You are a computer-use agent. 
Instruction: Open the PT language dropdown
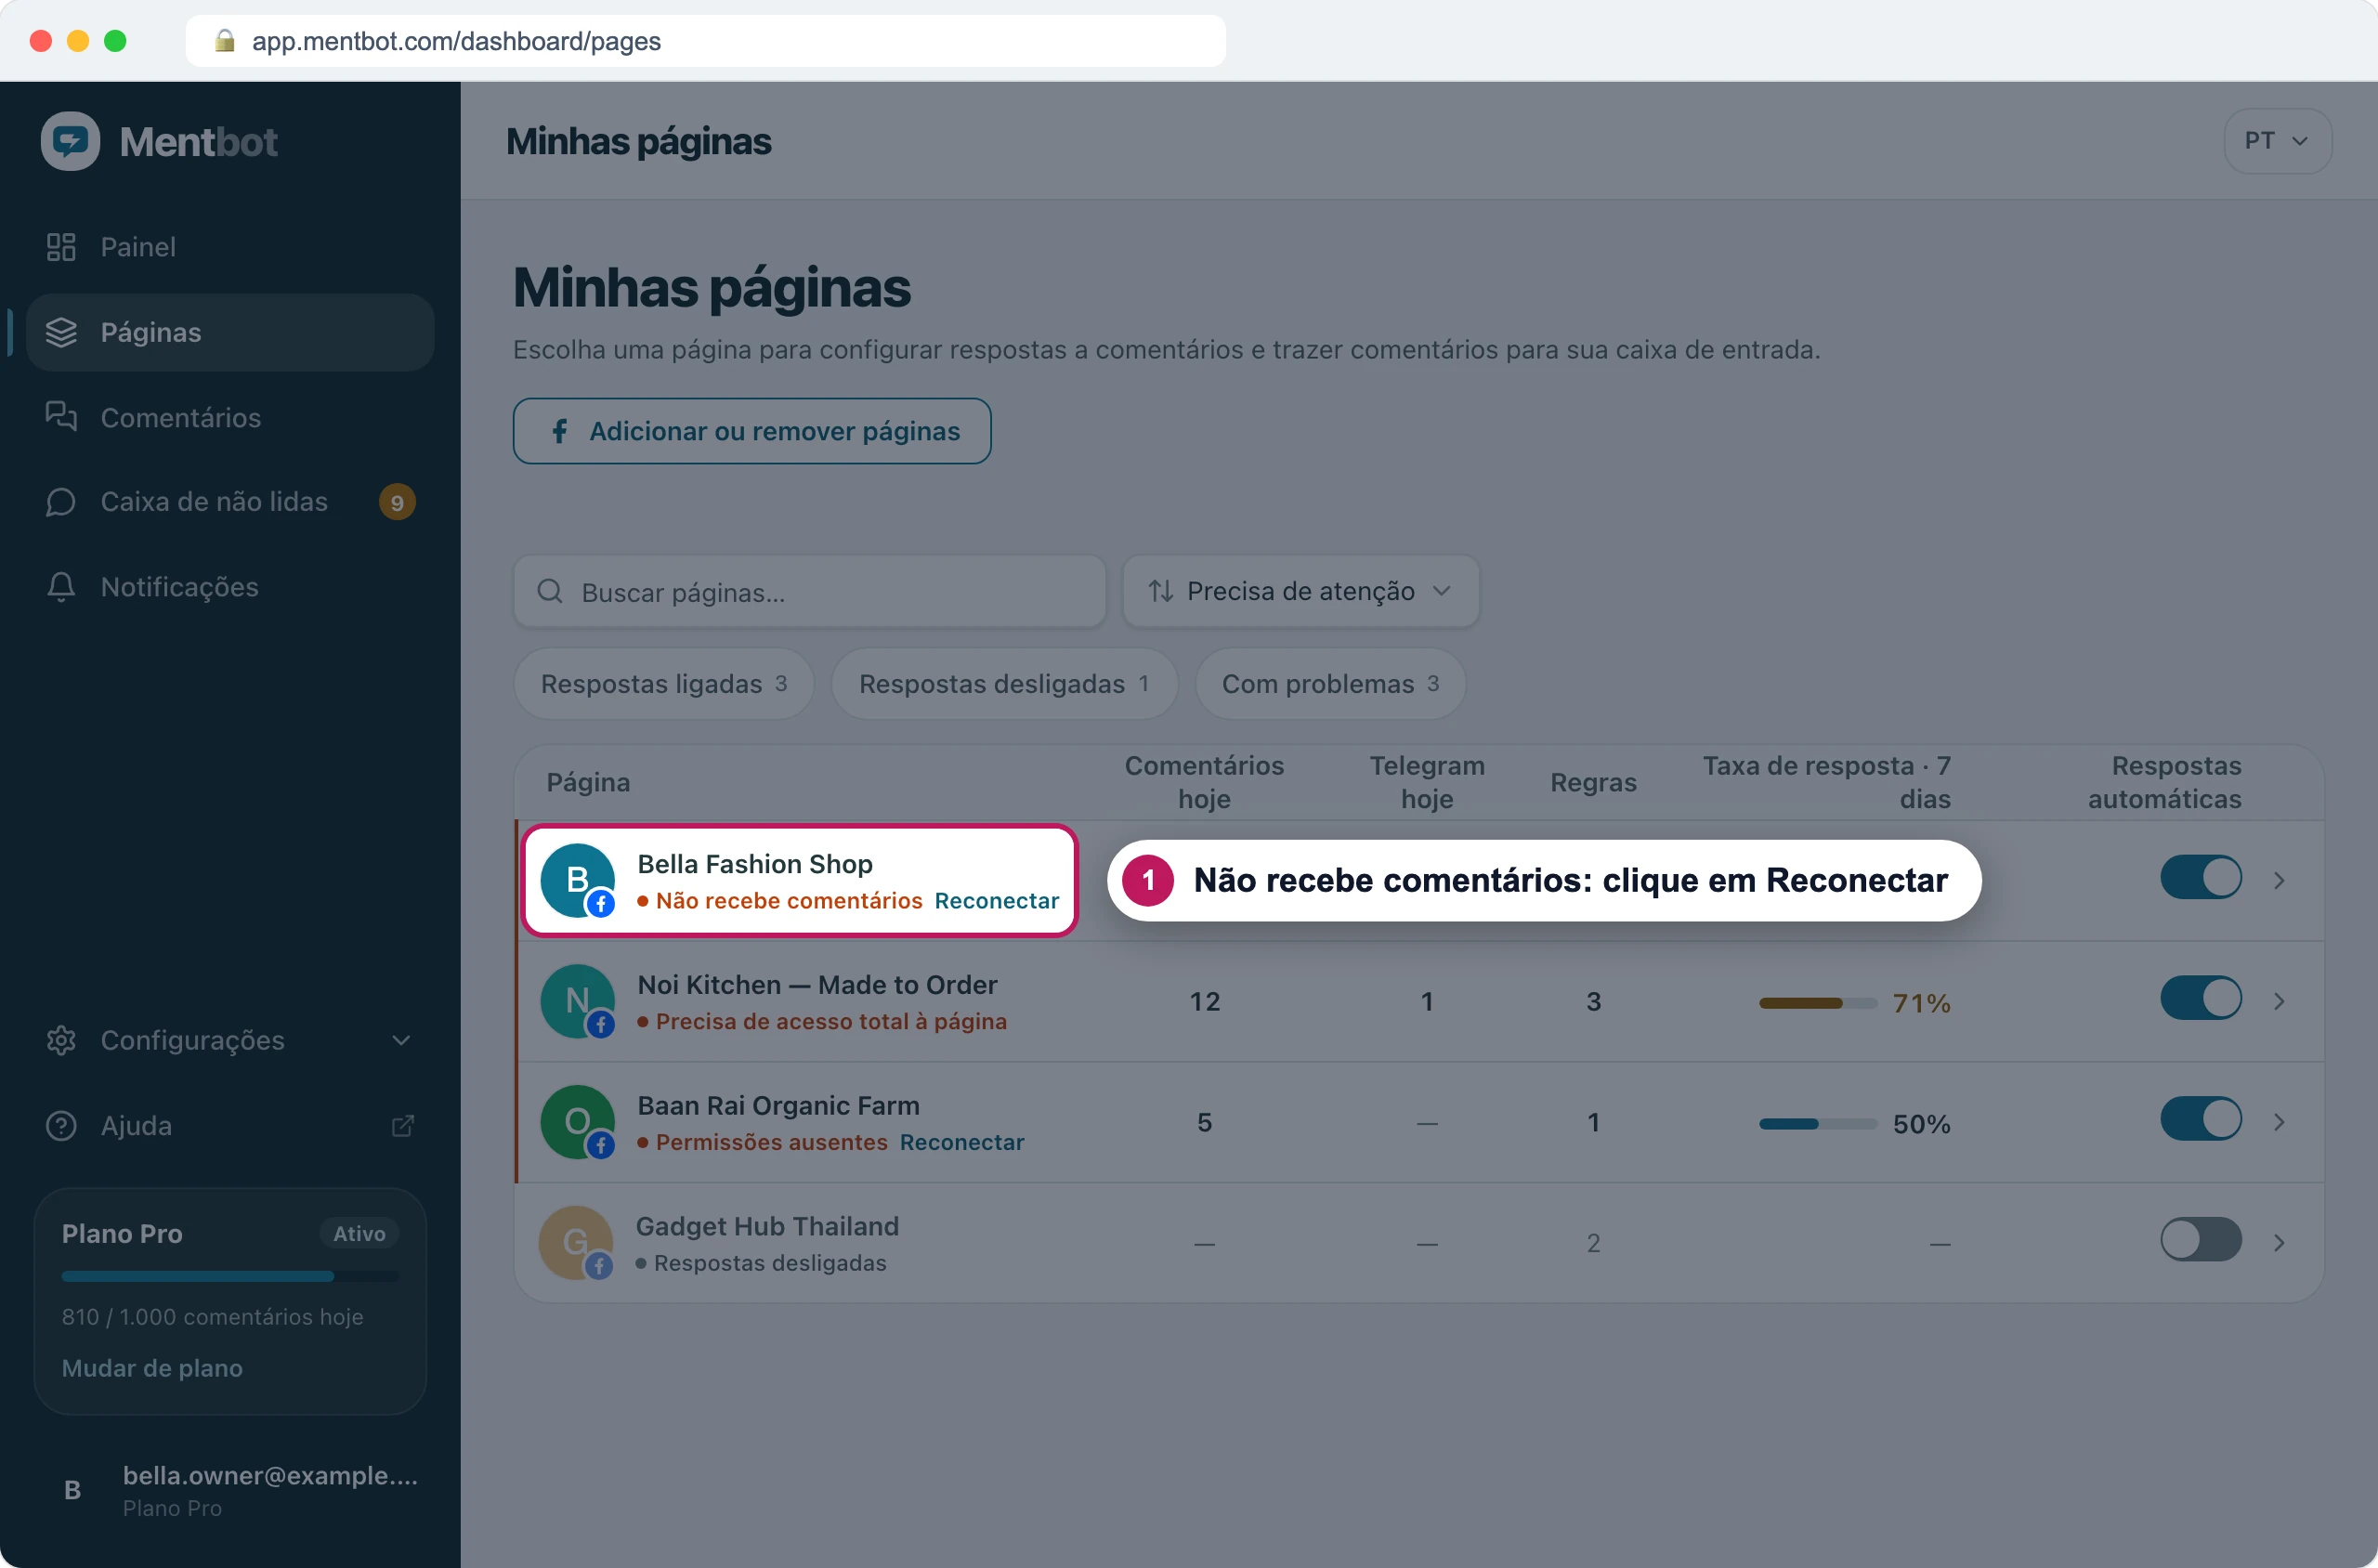coord(2278,141)
